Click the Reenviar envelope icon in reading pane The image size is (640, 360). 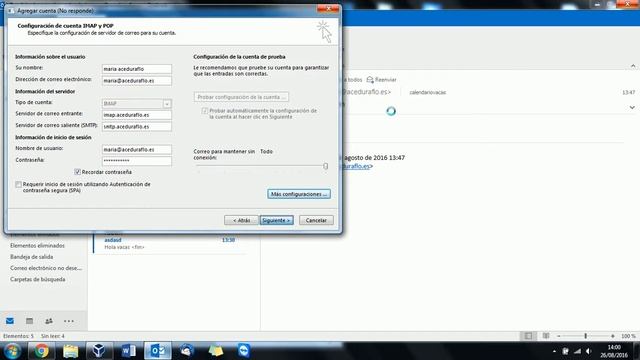[x=370, y=79]
